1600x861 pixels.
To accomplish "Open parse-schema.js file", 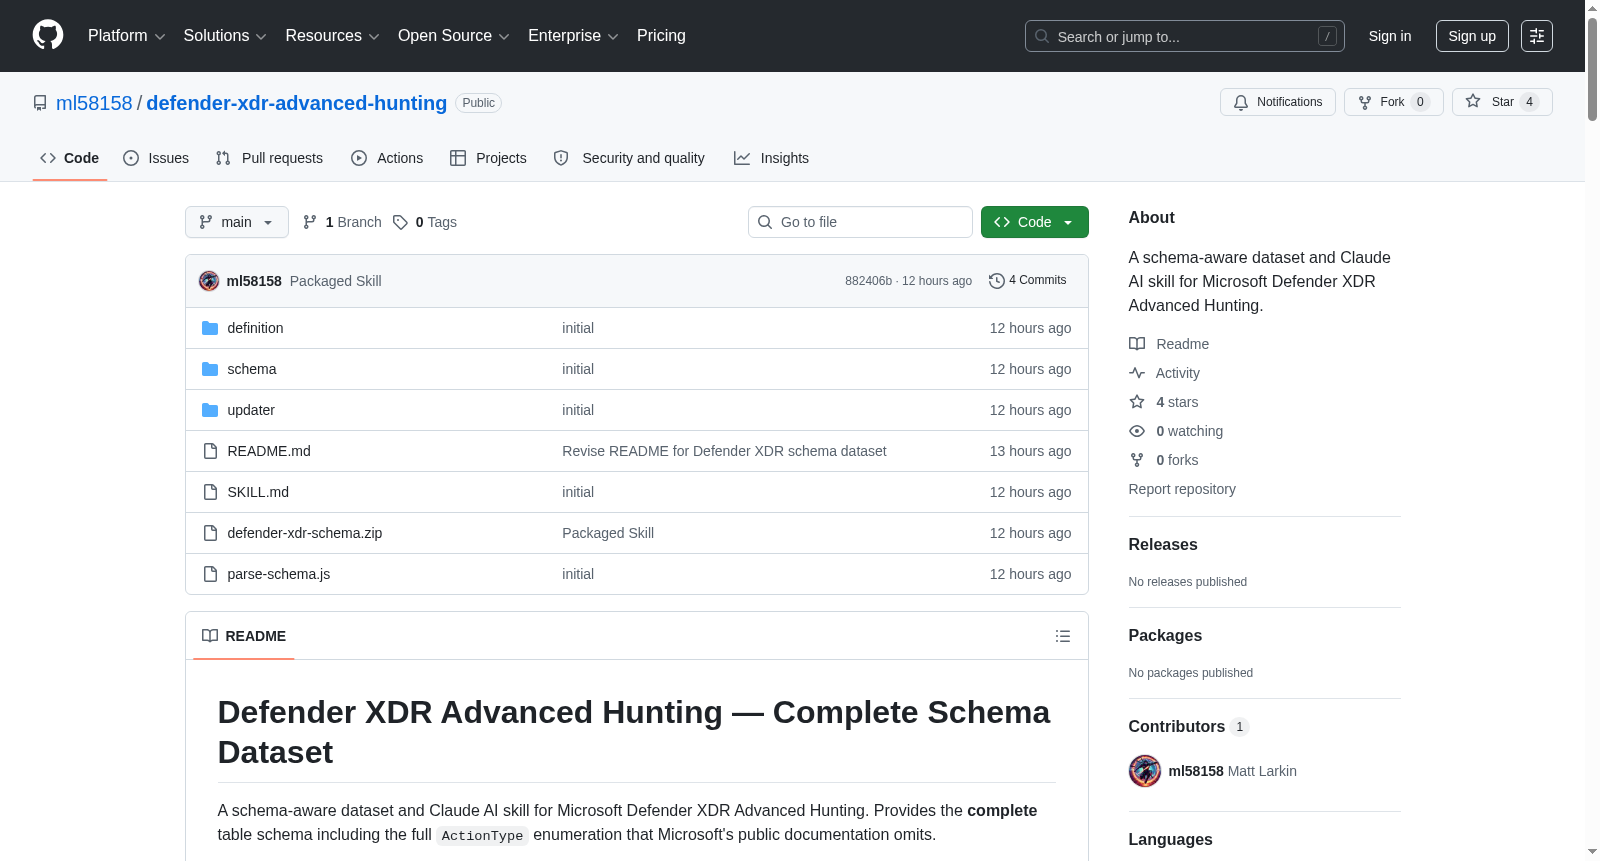I will pyautogui.click(x=279, y=574).
